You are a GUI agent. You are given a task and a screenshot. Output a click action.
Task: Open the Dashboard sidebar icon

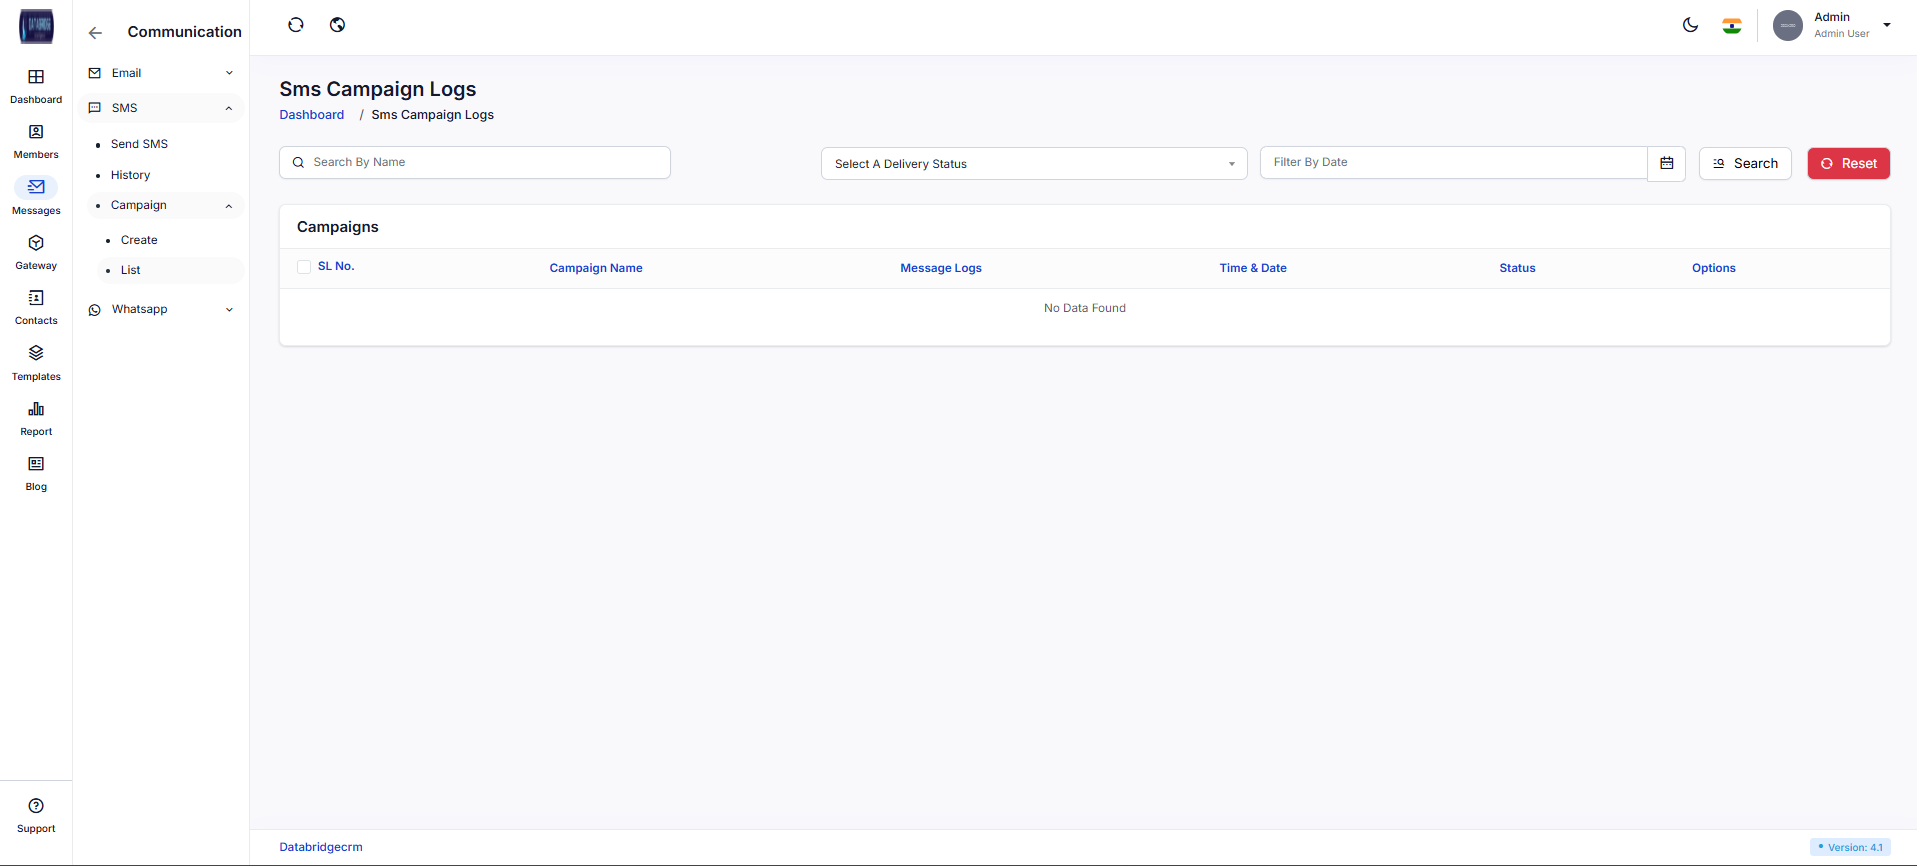(36, 78)
